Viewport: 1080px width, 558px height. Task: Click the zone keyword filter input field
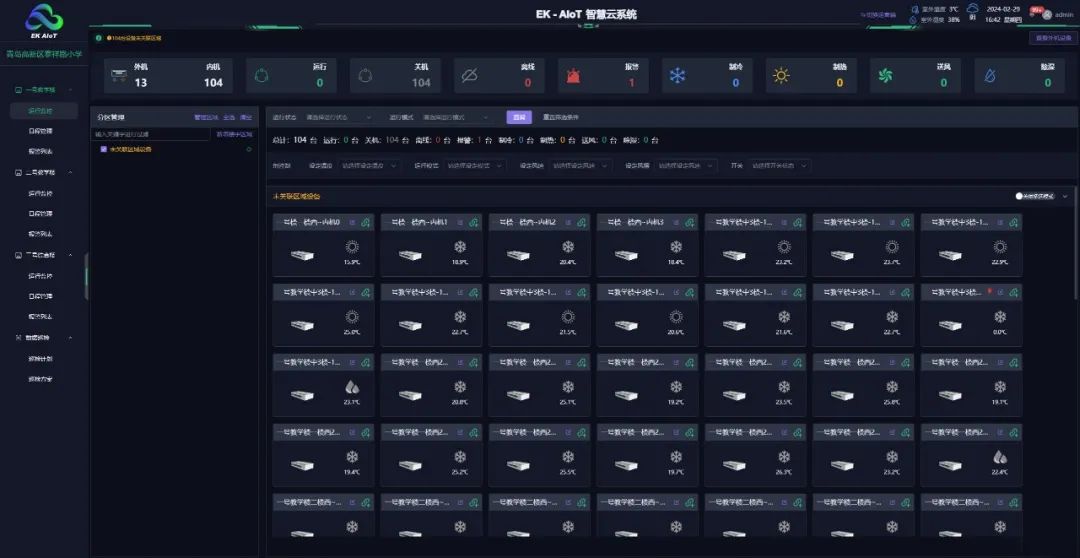tap(152, 133)
